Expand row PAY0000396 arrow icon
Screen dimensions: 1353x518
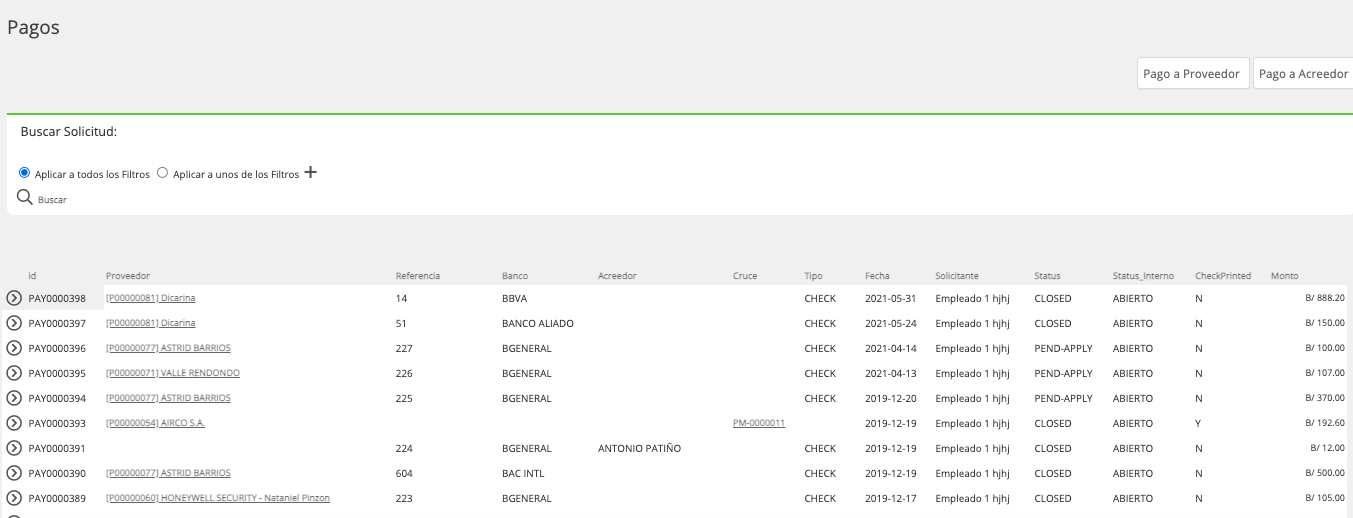(x=14, y=348)
